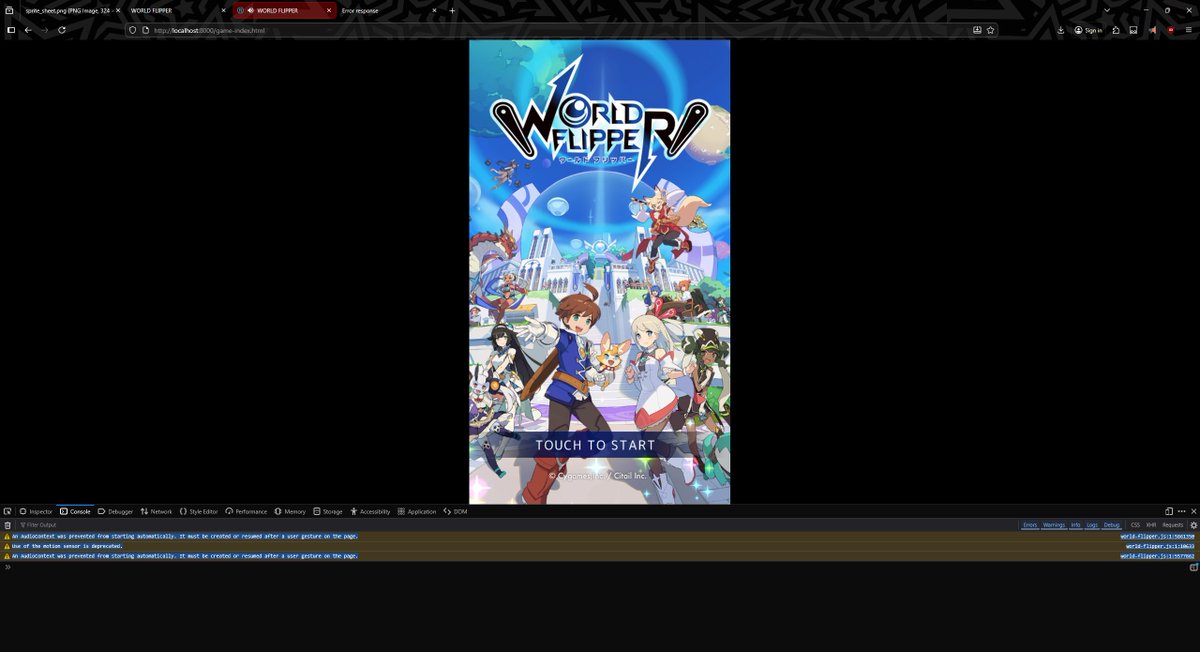Open the Network devtools panel
The width and height of the screenshot is (1200, 652).
(156, 511)
